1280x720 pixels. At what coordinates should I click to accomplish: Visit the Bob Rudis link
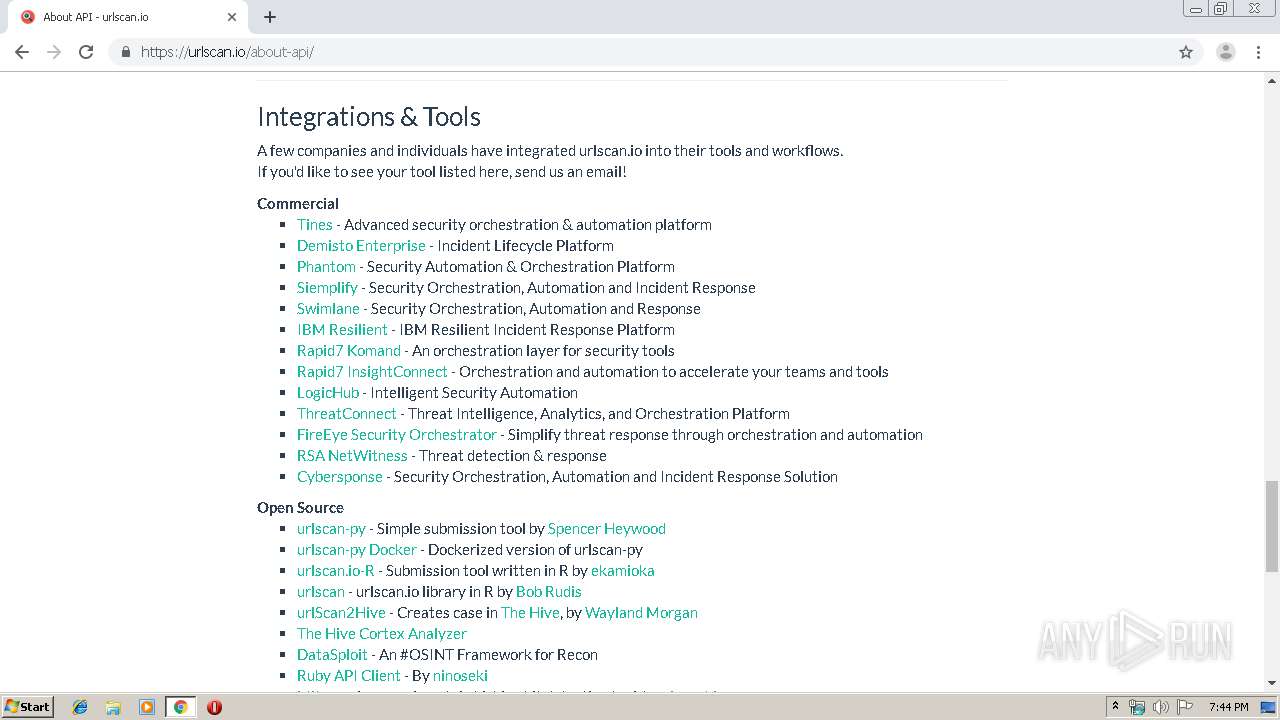[549, 592]
